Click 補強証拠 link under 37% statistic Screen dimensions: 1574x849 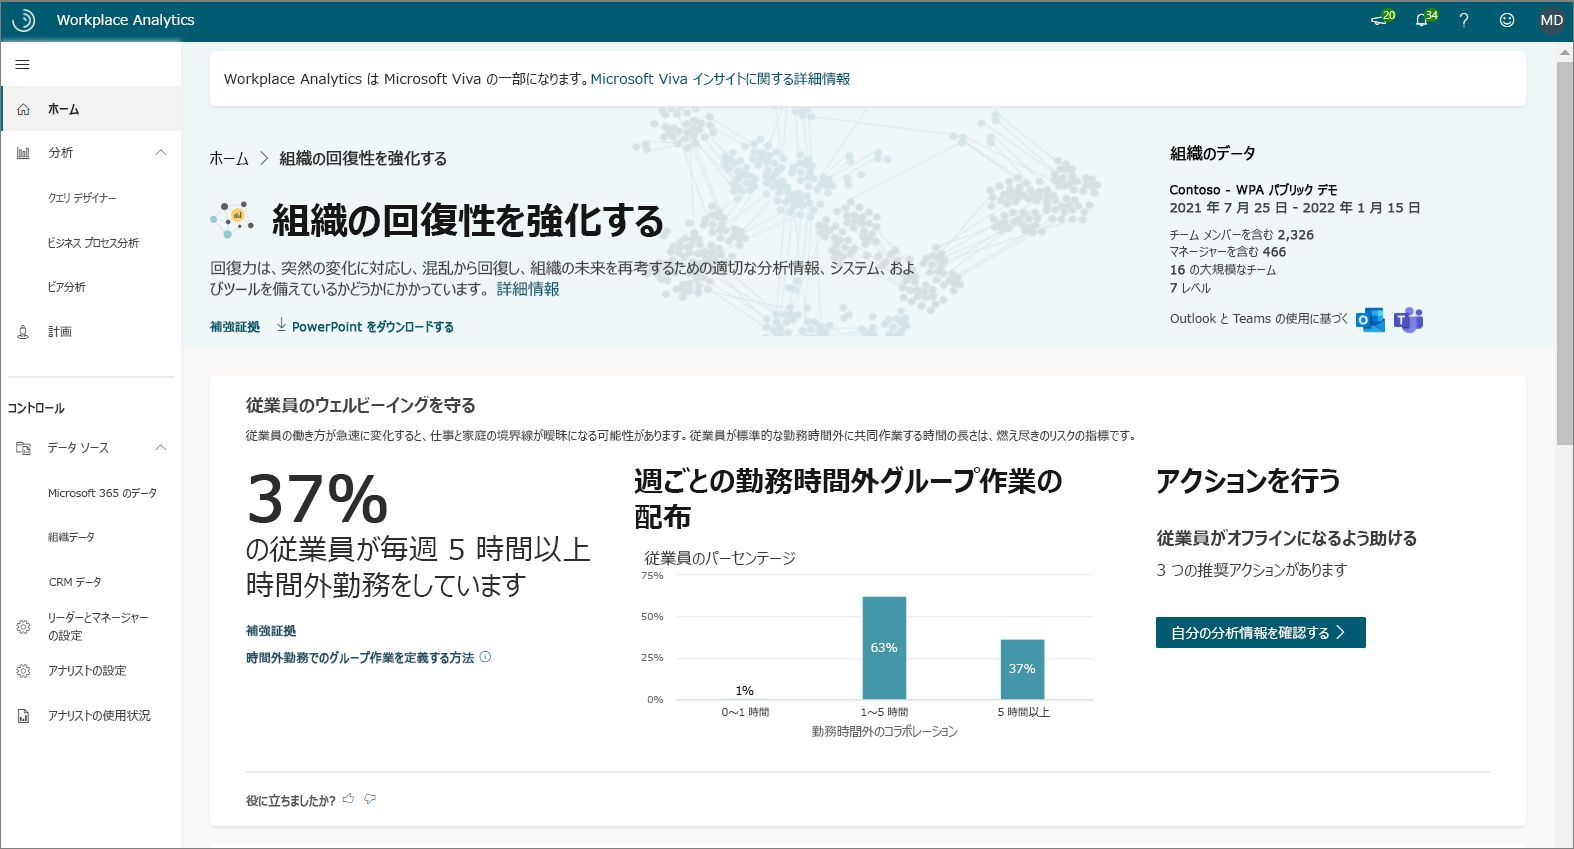click(x=271, y=631)
